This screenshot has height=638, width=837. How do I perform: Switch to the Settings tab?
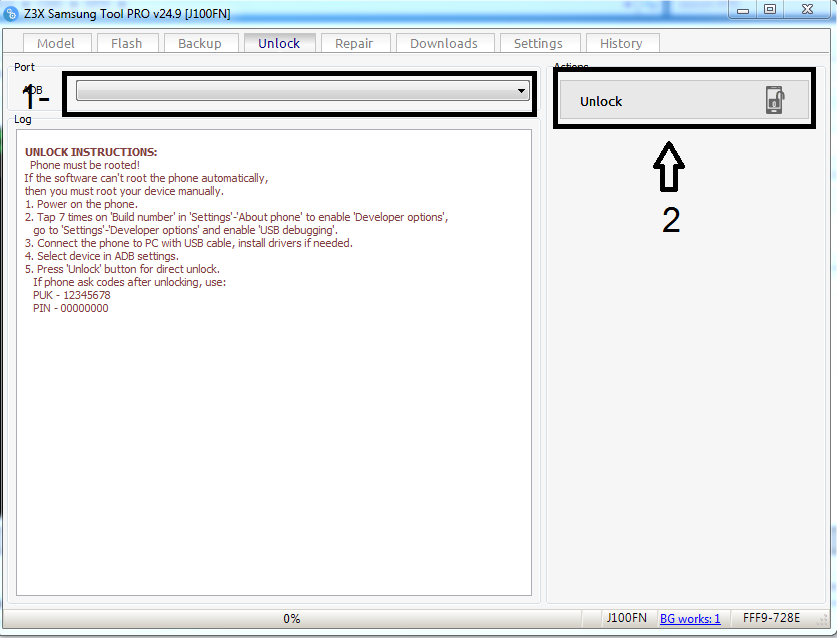(x=539, y=43)
